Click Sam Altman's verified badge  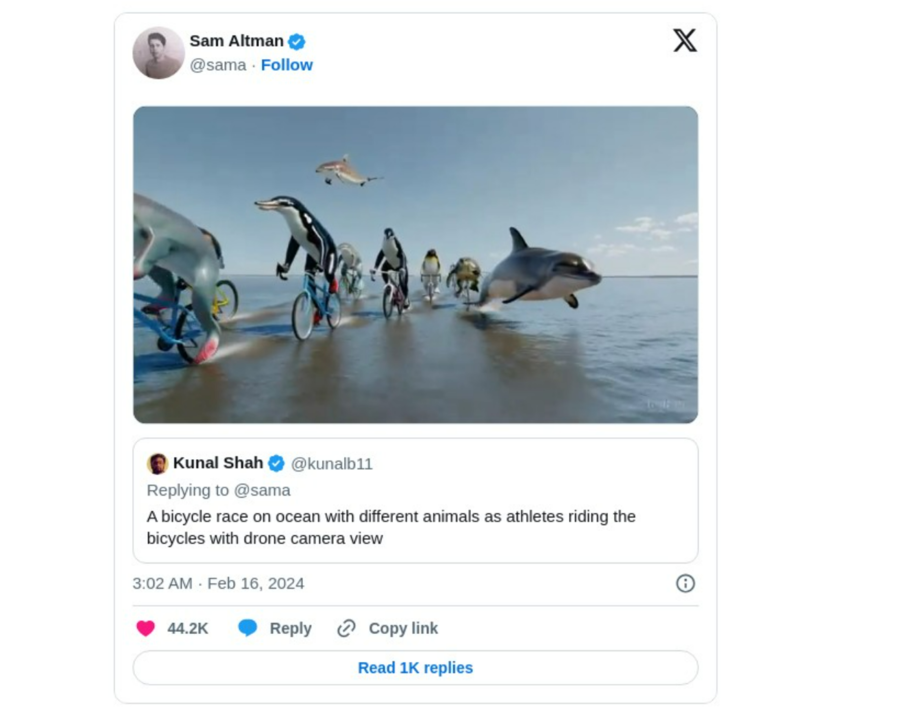[297, 42]
